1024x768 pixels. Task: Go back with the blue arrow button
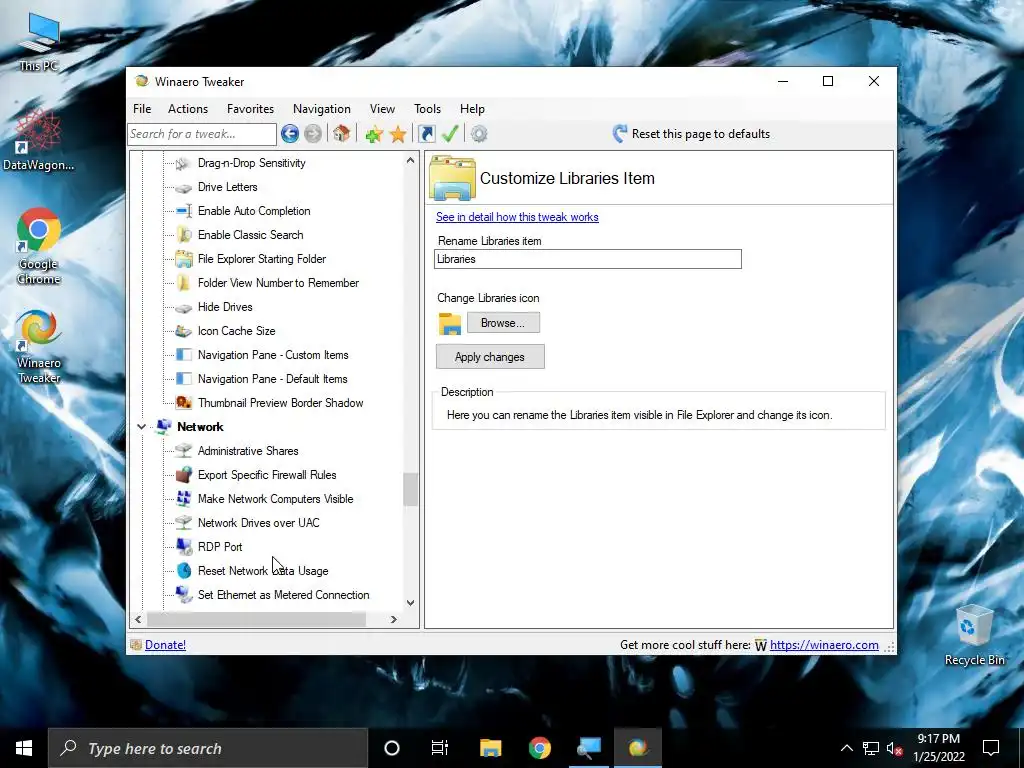click(x=290, y=134)
